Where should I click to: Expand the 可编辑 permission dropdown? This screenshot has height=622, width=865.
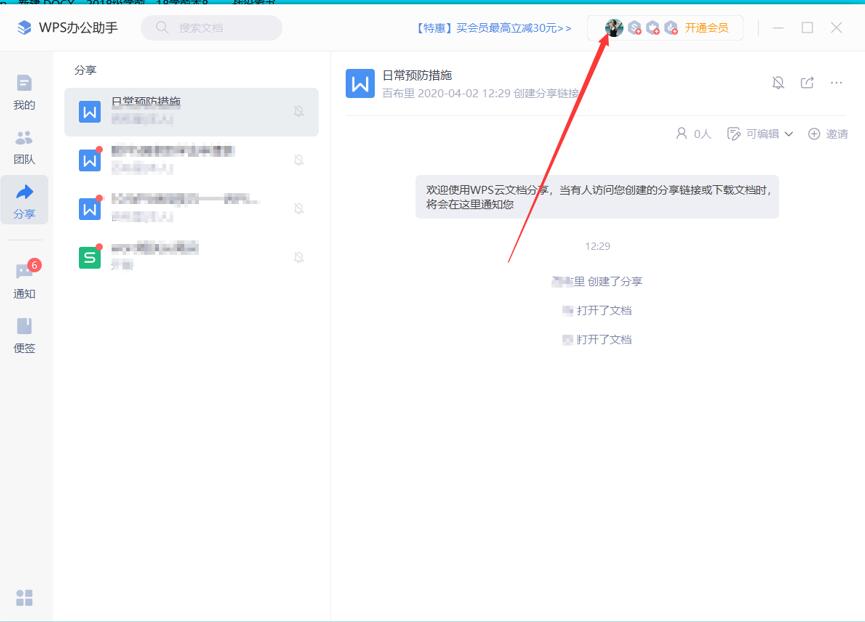760,134
